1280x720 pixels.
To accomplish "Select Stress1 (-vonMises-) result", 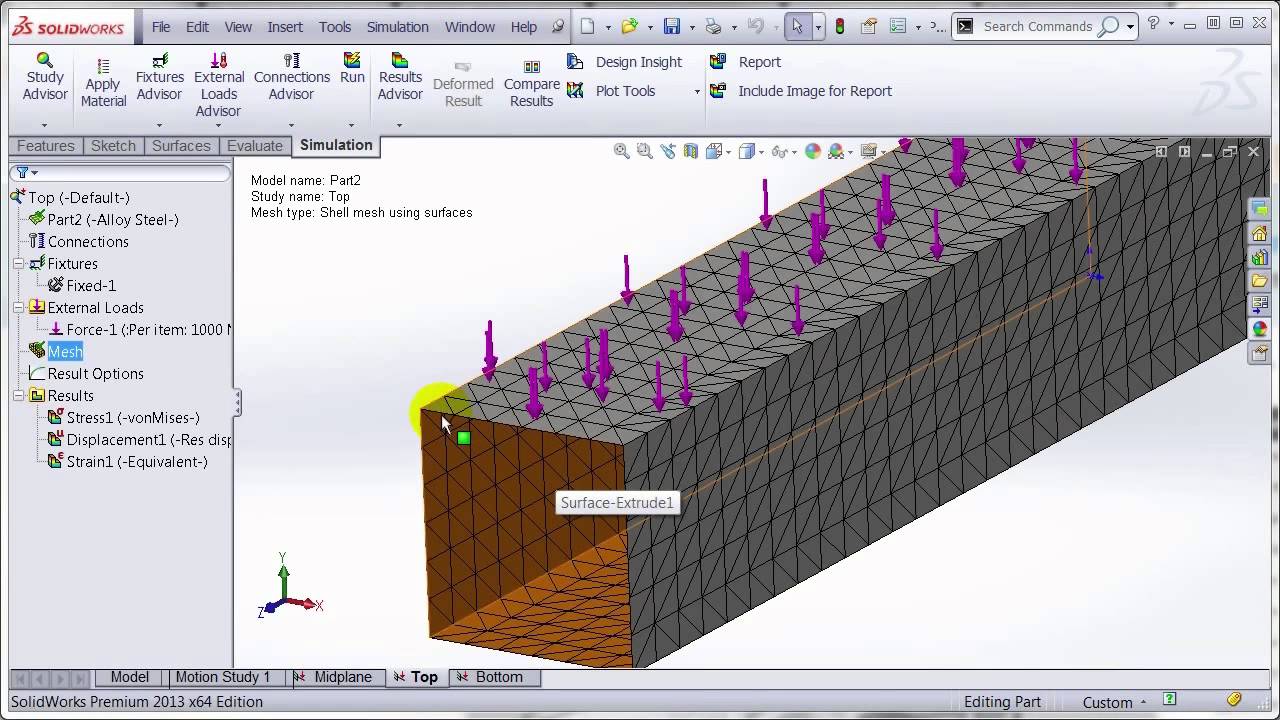I will (124, 418).
